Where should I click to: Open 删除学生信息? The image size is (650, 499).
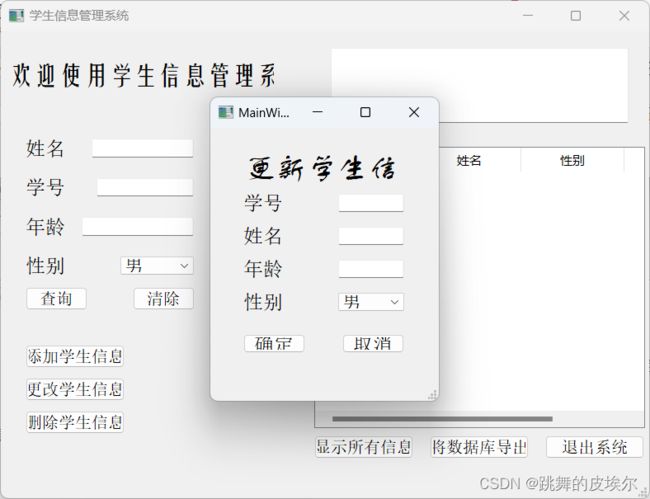(x=75, y=422)
